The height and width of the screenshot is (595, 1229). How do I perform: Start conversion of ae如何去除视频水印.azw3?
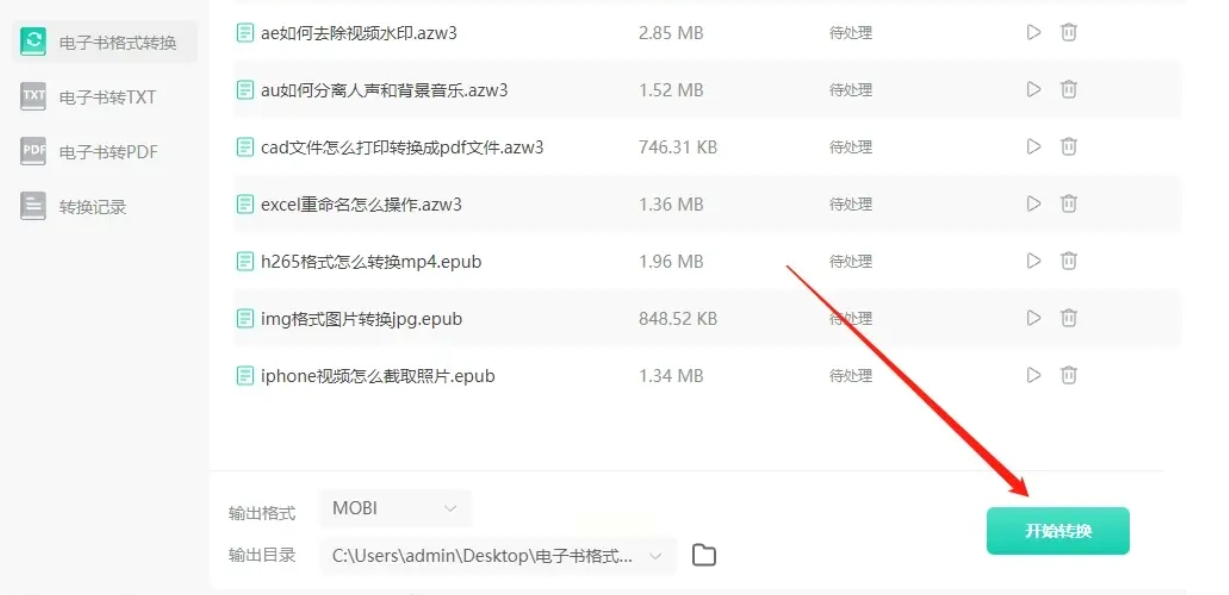point(1034,33)
